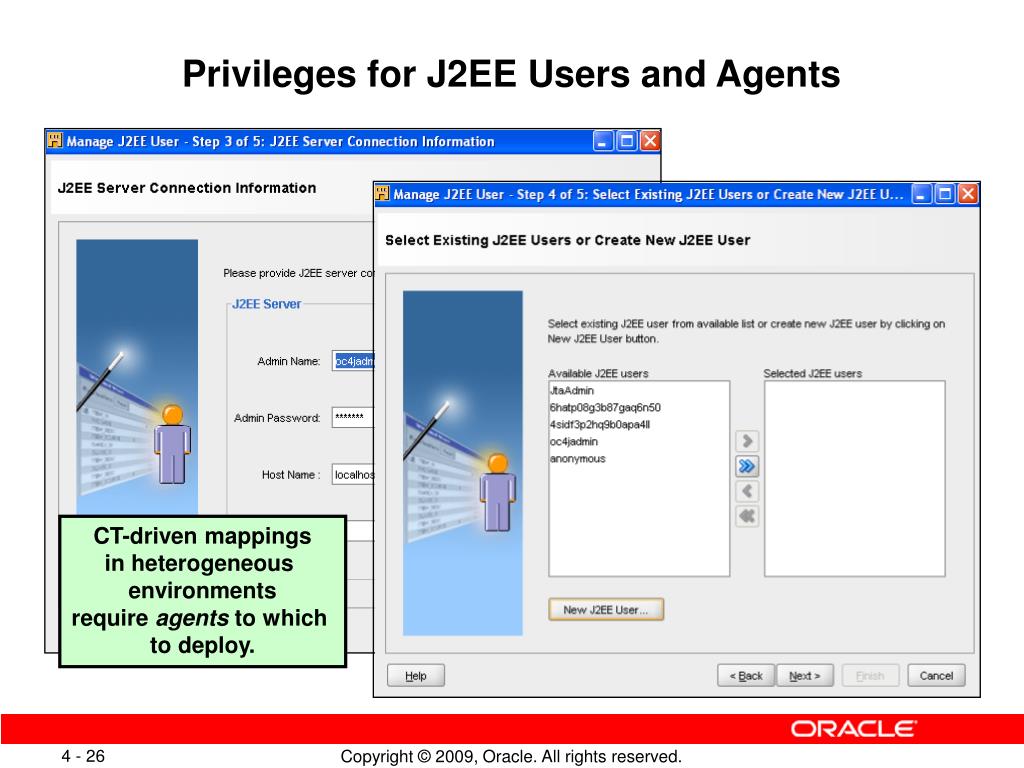
Task: Minimize the Step 3 wizard window
Action: 603,141
